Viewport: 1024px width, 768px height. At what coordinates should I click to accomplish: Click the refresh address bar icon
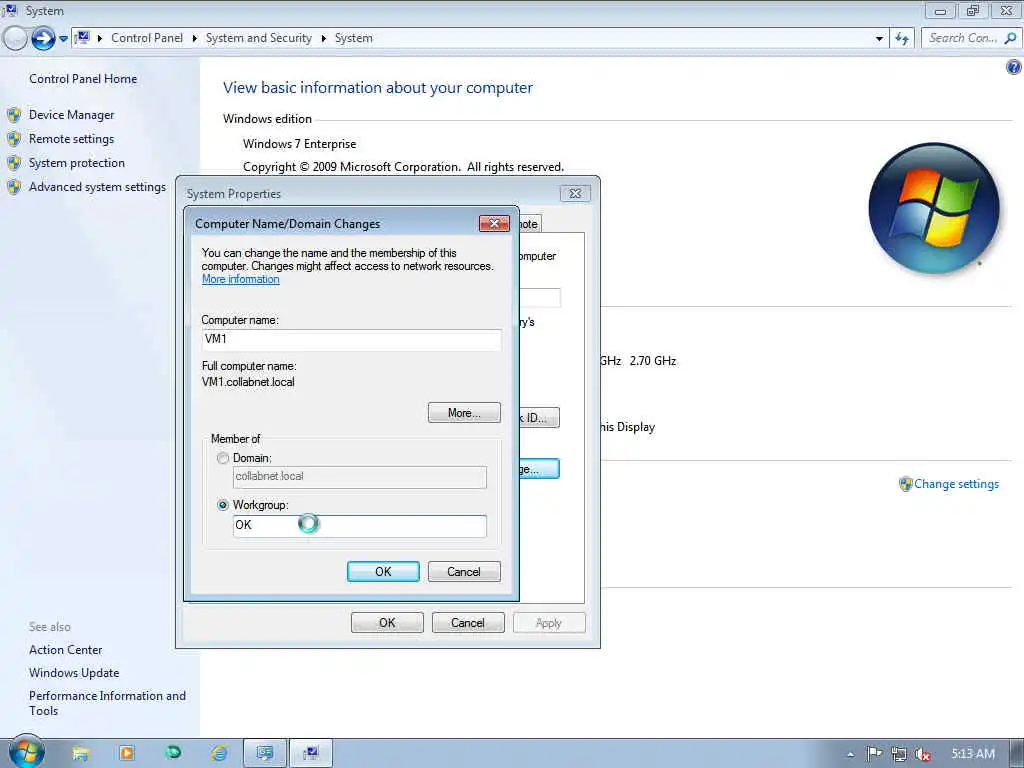click(x=903, y=39)
